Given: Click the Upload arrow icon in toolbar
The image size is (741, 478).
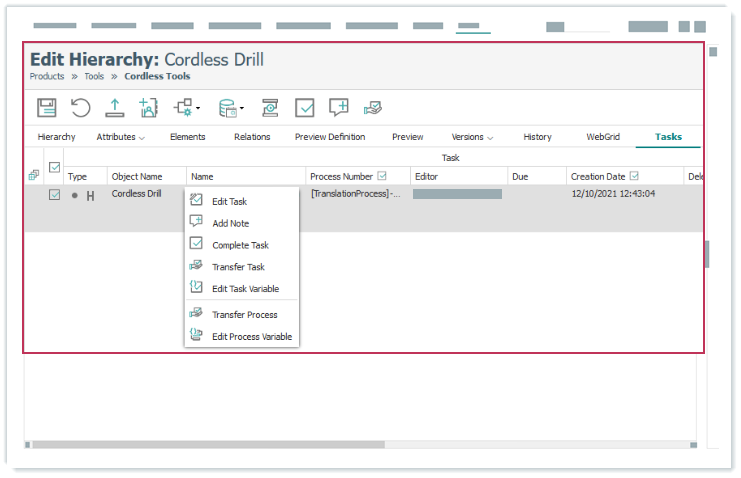Looking at the screenshot, I should point(114,107).
